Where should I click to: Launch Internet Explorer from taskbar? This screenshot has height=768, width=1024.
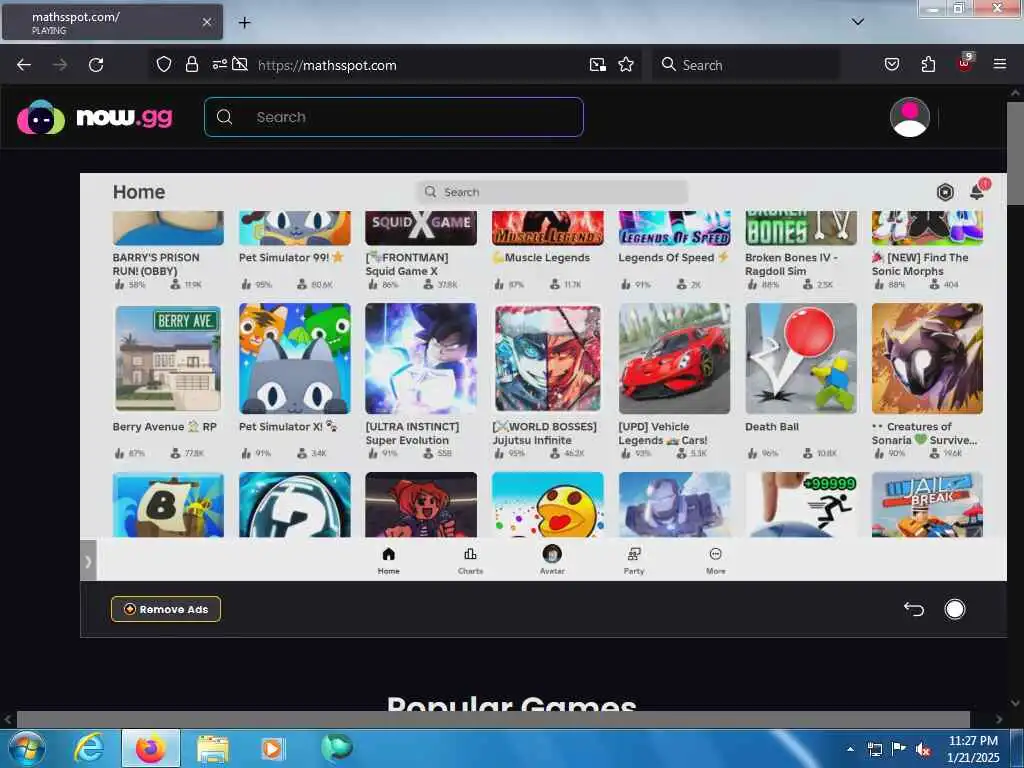[89, 748]
